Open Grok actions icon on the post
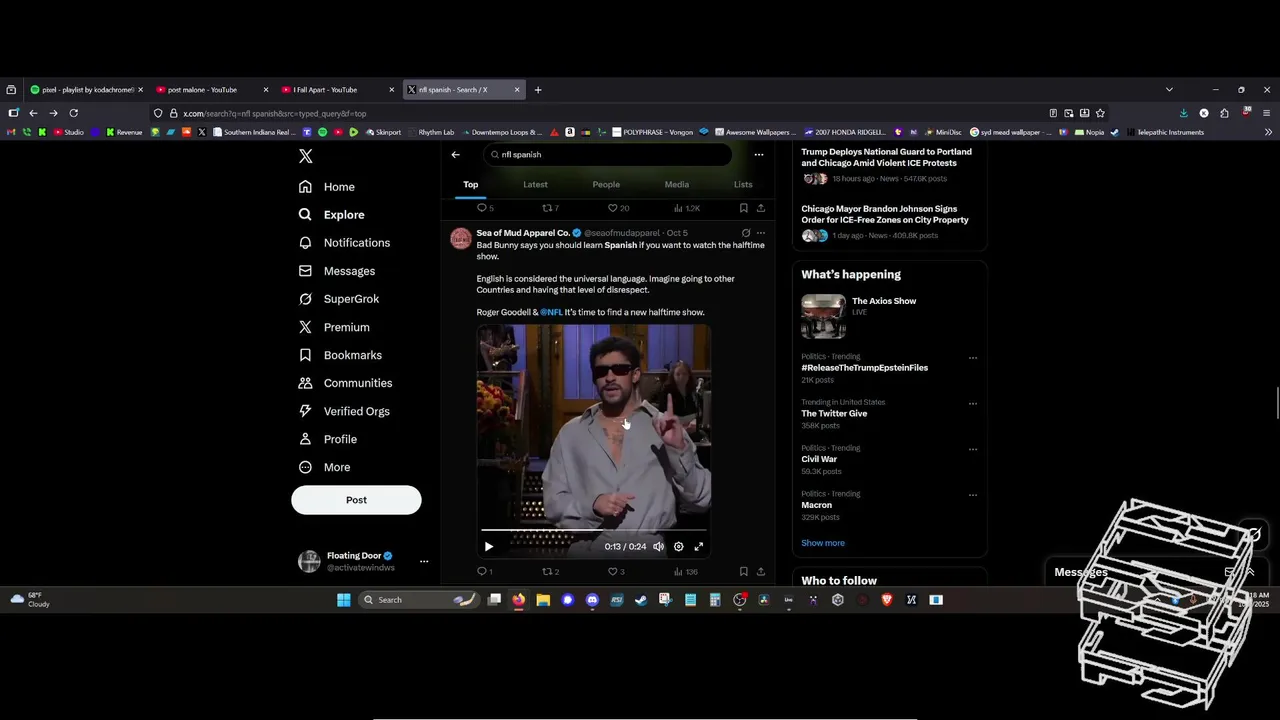Viewport: 1280px width, 720px height. [745, 233]
